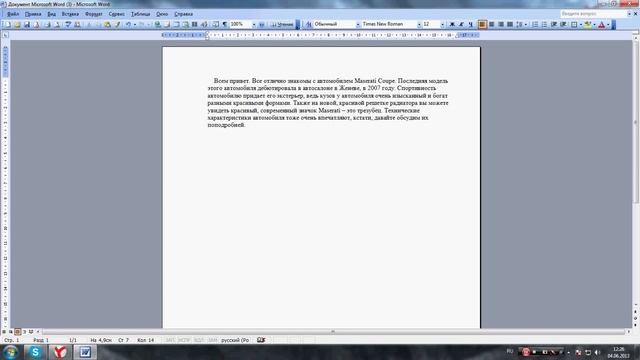Click the vertical scrollbar thumb

click(636, 122)
